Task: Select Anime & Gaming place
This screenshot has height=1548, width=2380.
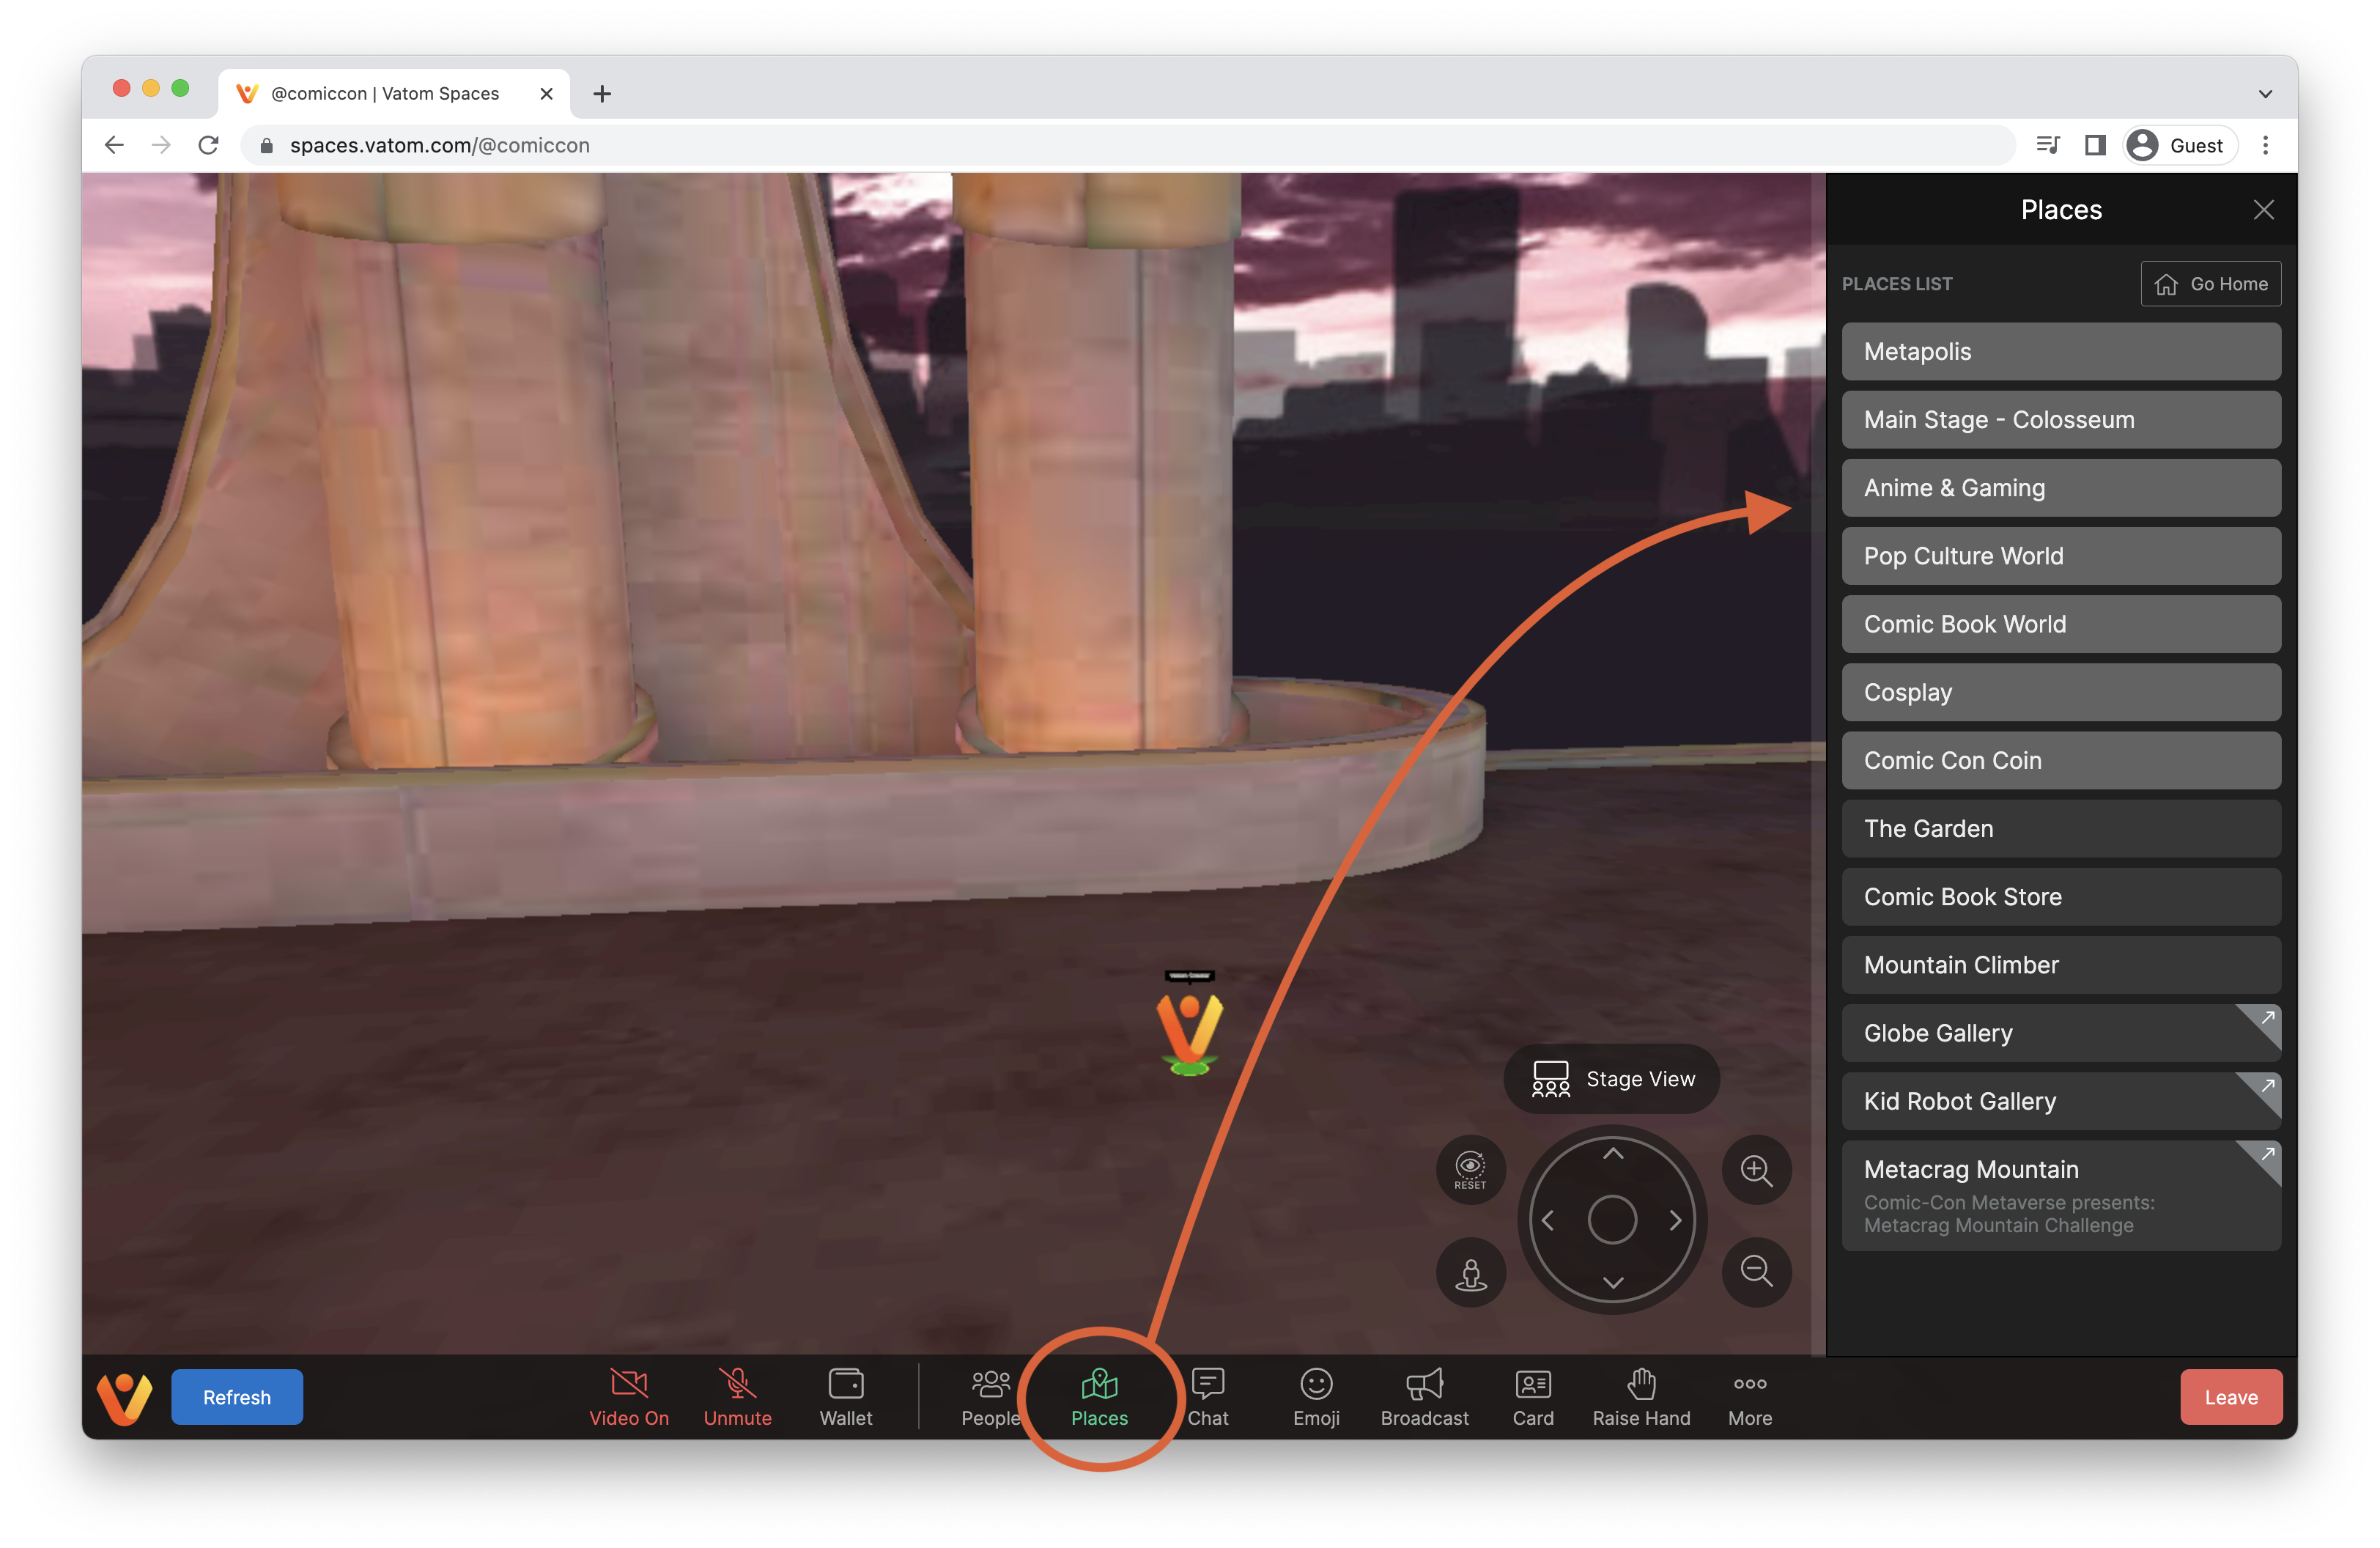Action: click(2061, 488)
